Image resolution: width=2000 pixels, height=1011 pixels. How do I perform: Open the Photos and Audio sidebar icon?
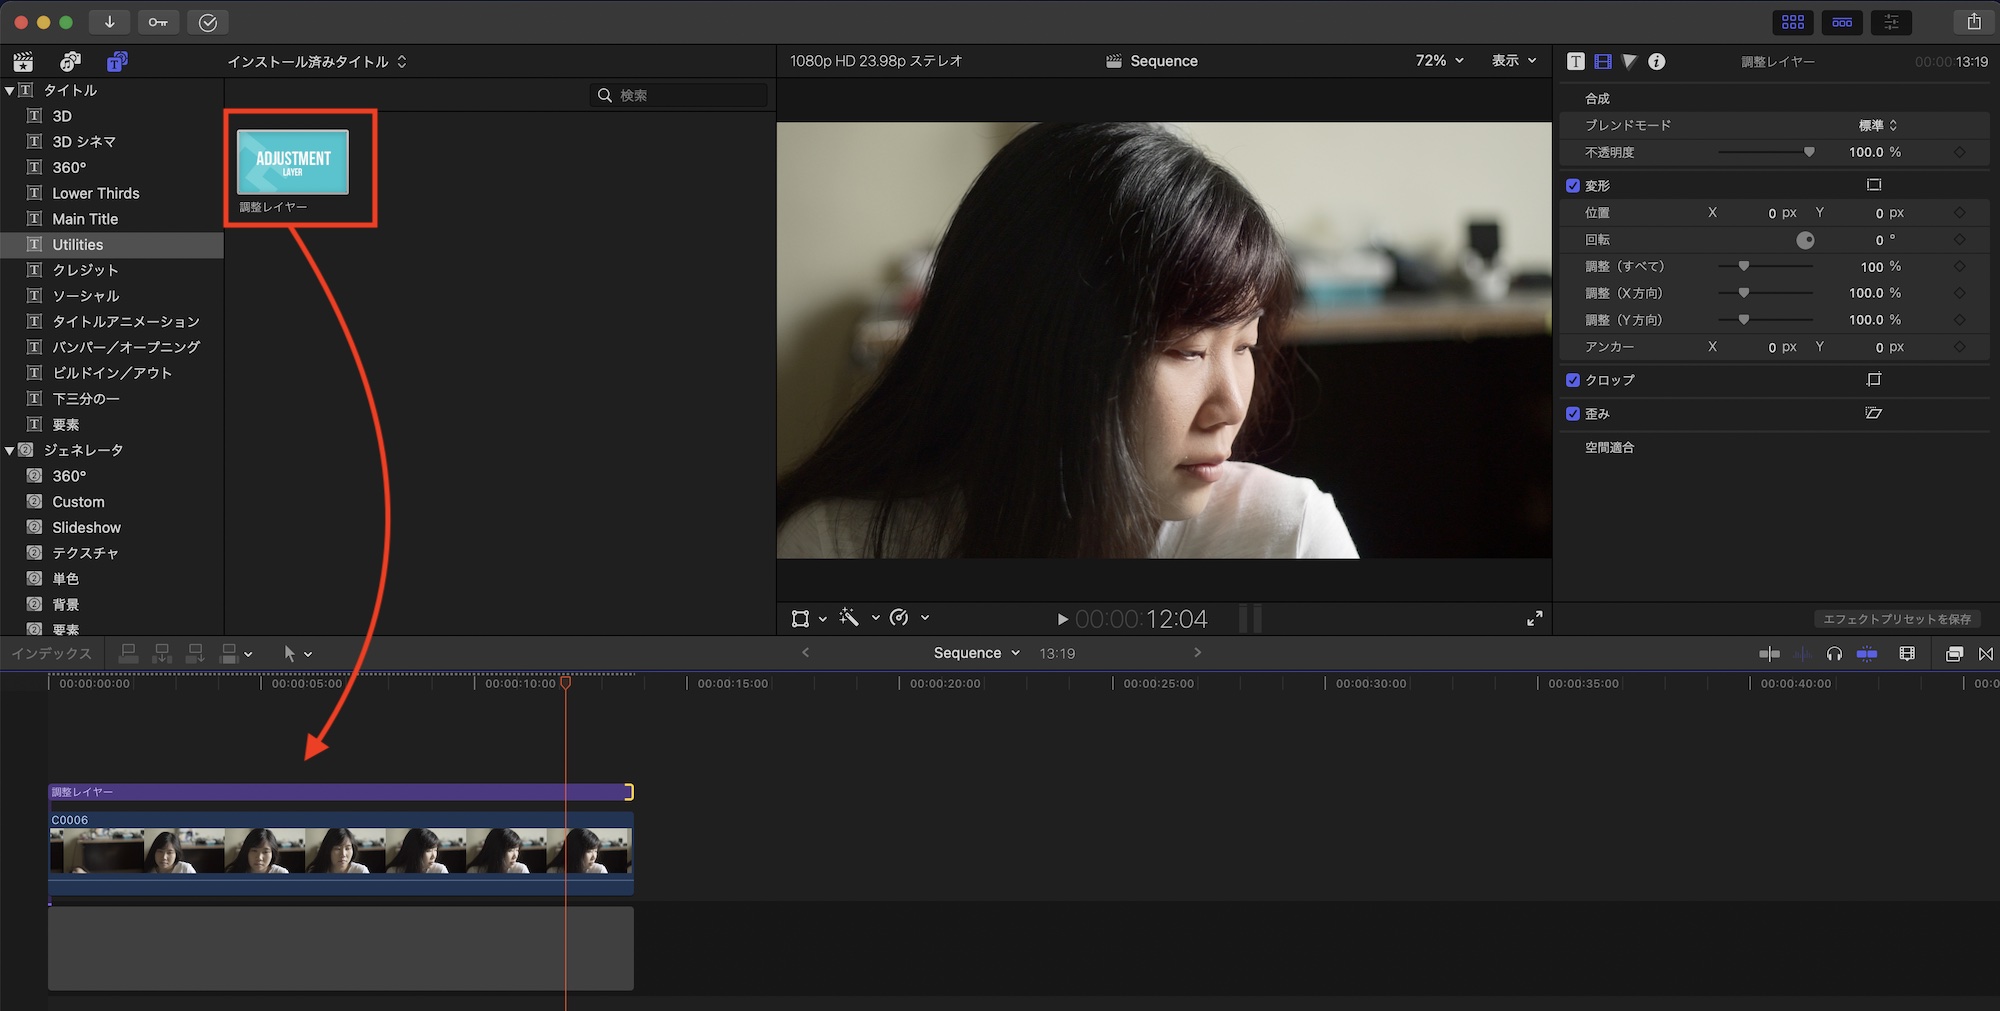pyautogui.click(x=70, y=62)
